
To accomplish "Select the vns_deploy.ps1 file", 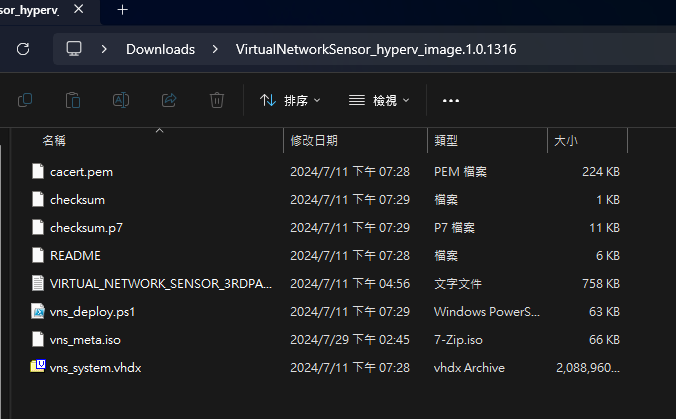I will pos(92,311).
